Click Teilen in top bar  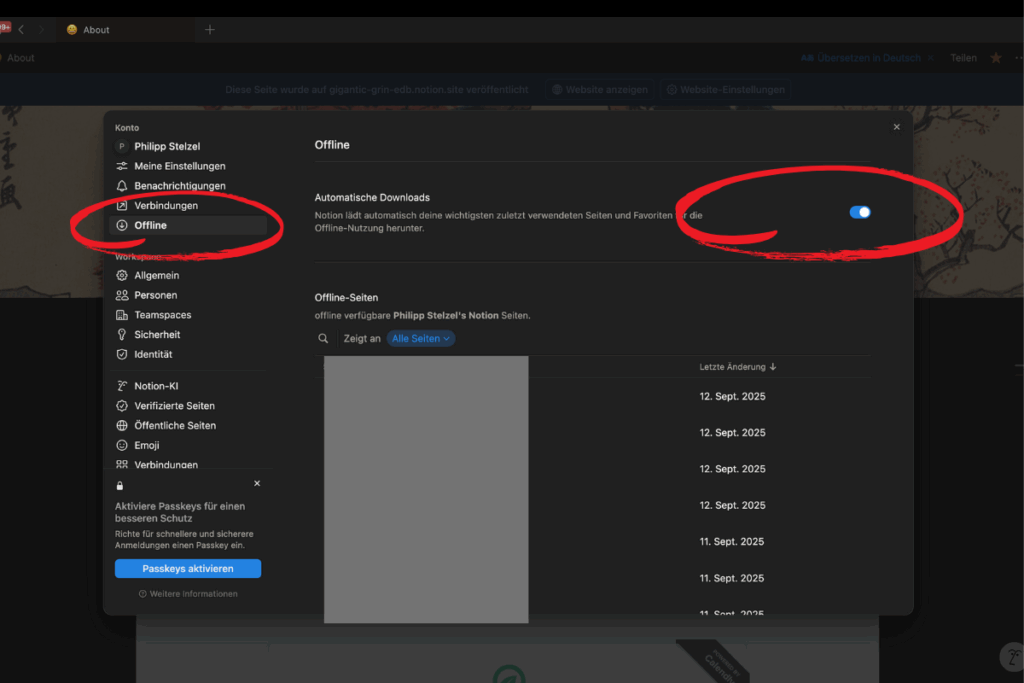point(963,58)
